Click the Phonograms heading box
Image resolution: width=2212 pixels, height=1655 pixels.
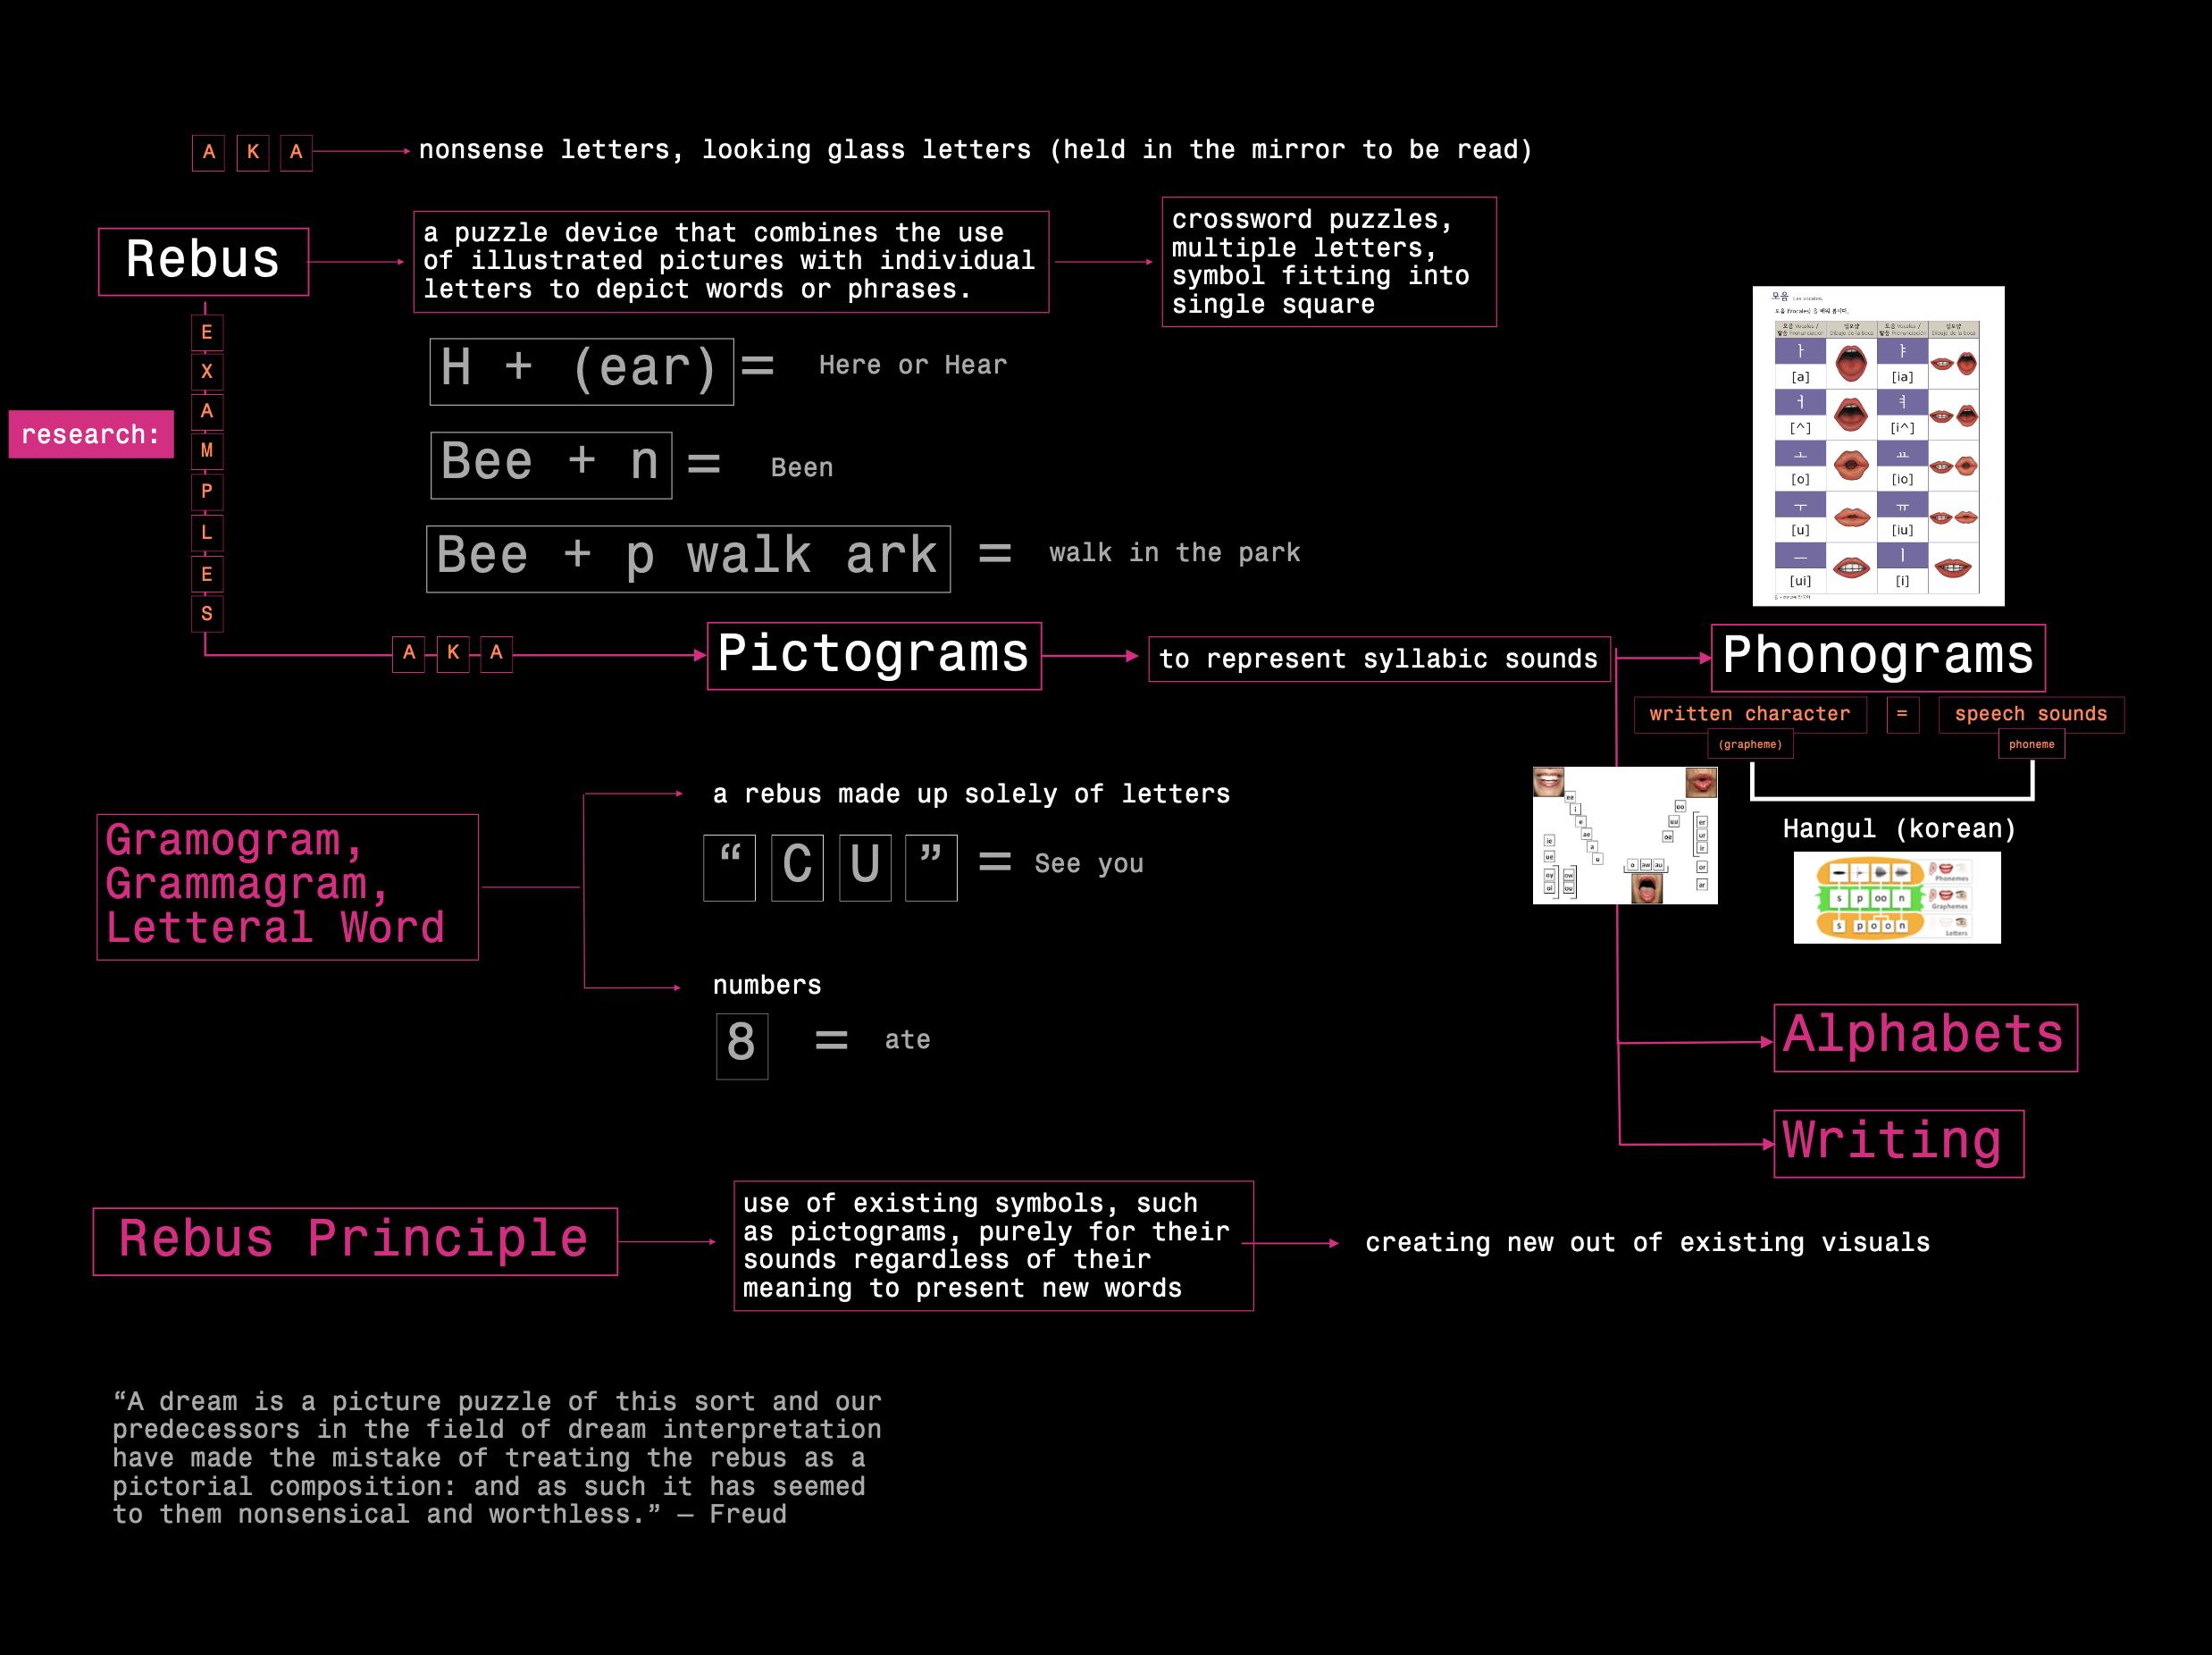click(x=1878, y=658)
